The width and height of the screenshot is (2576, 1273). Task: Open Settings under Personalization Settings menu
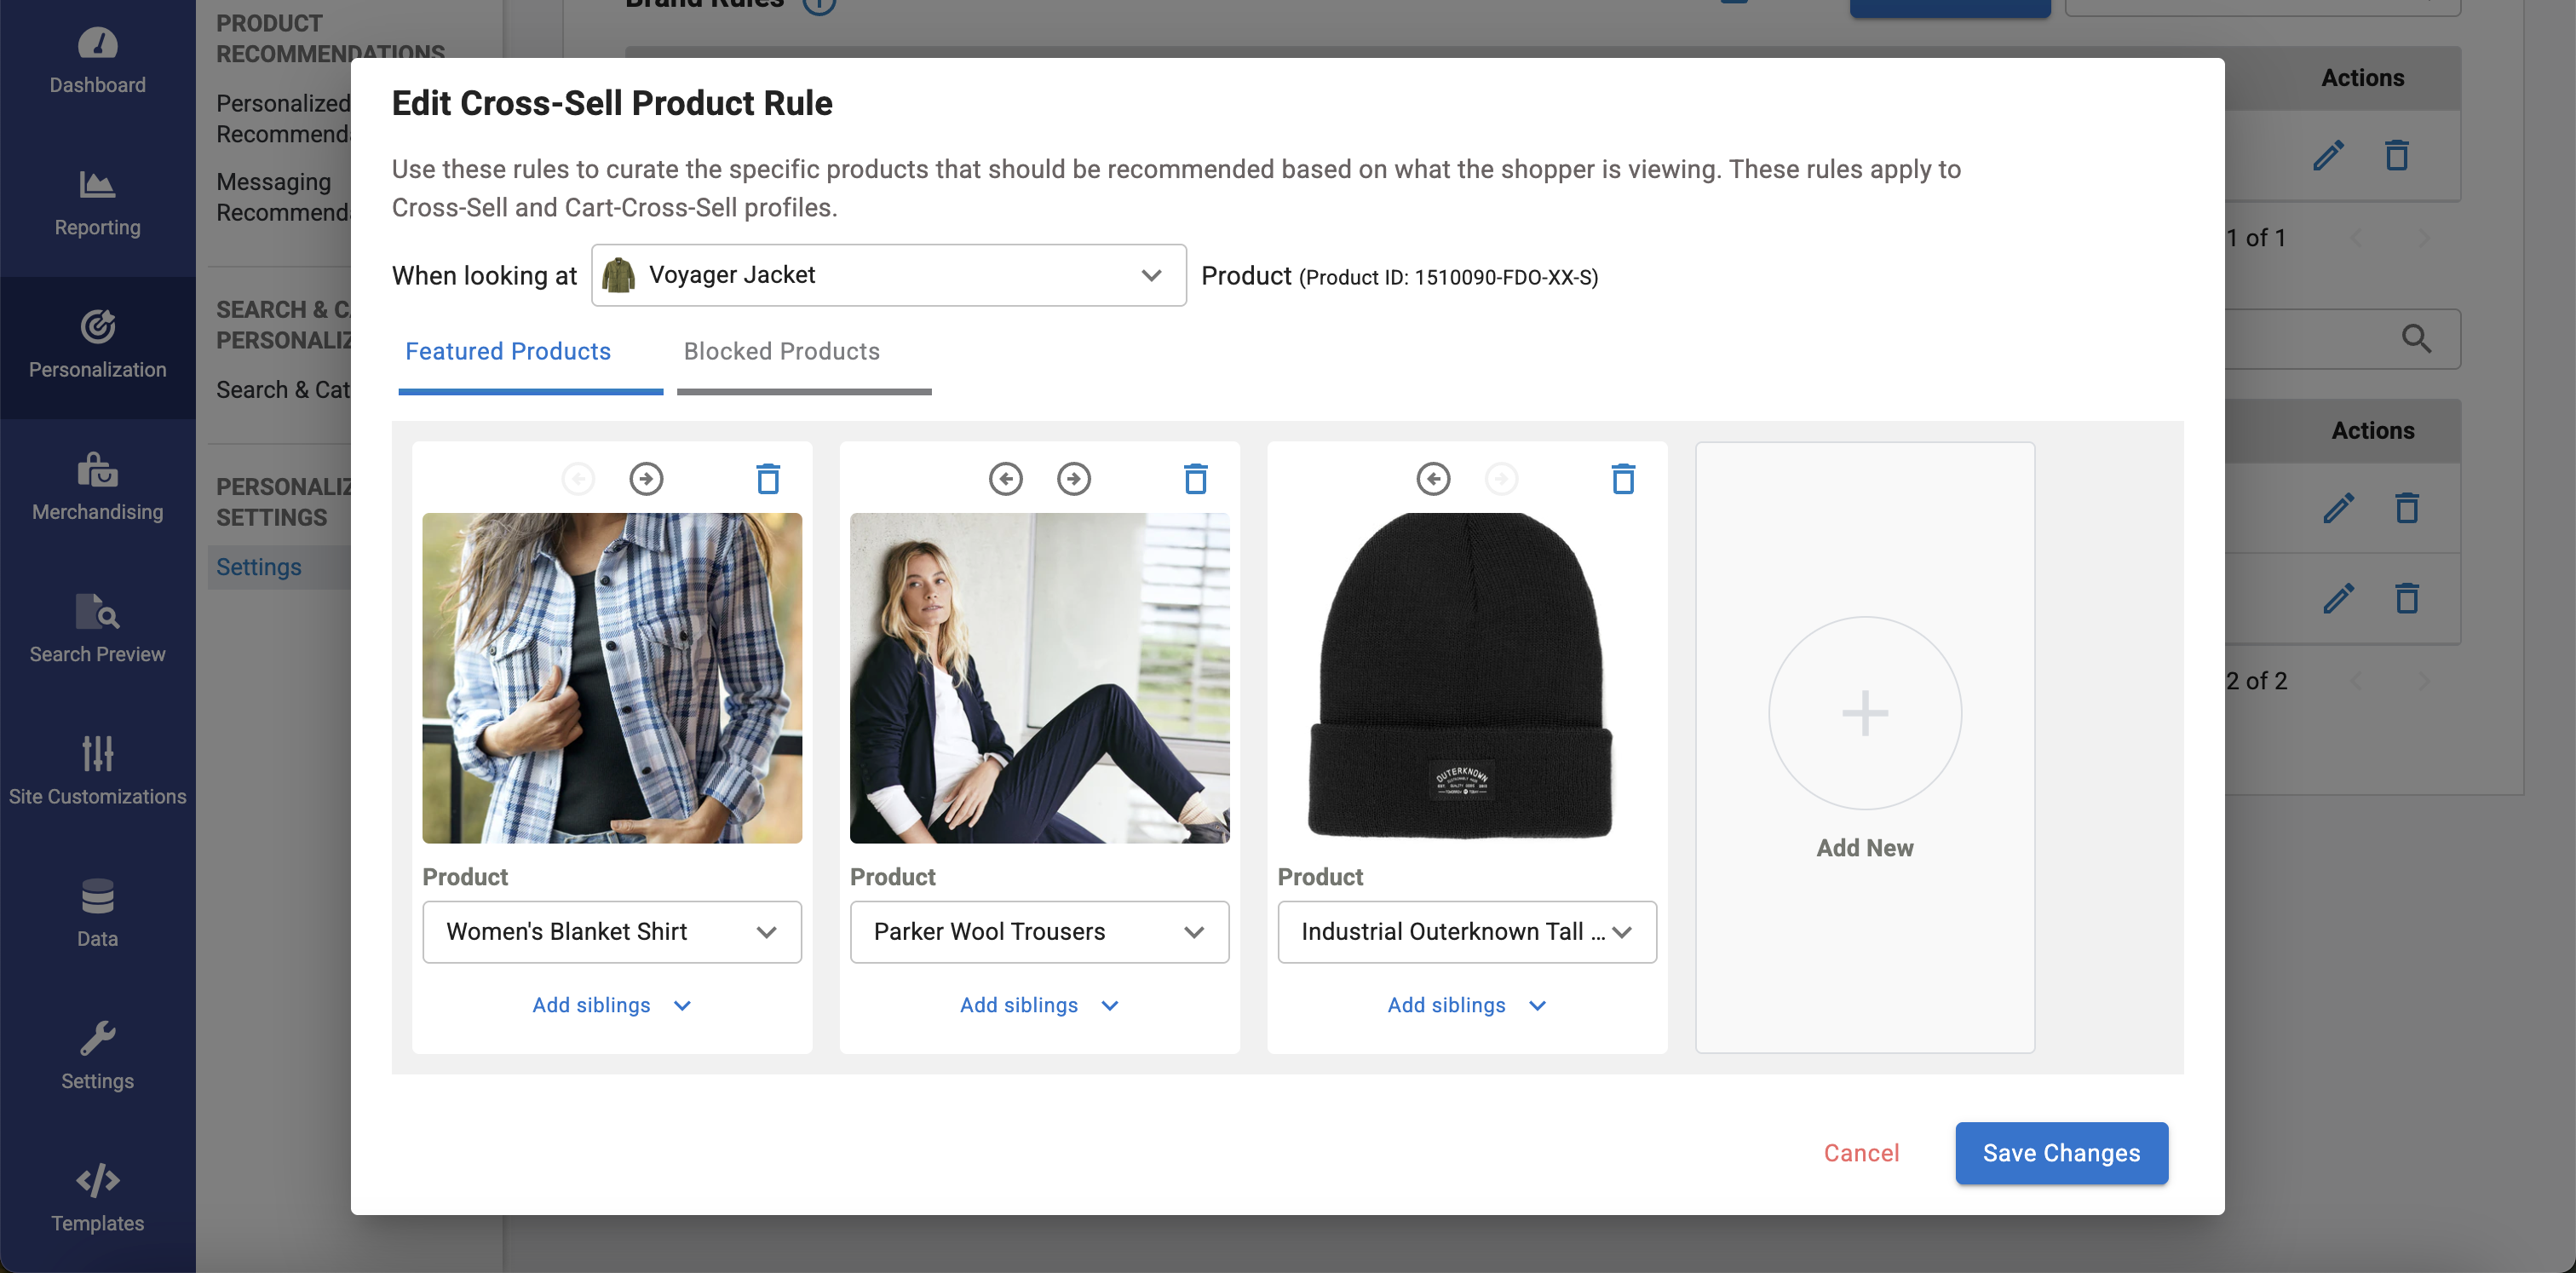click(x=258, y=567)
